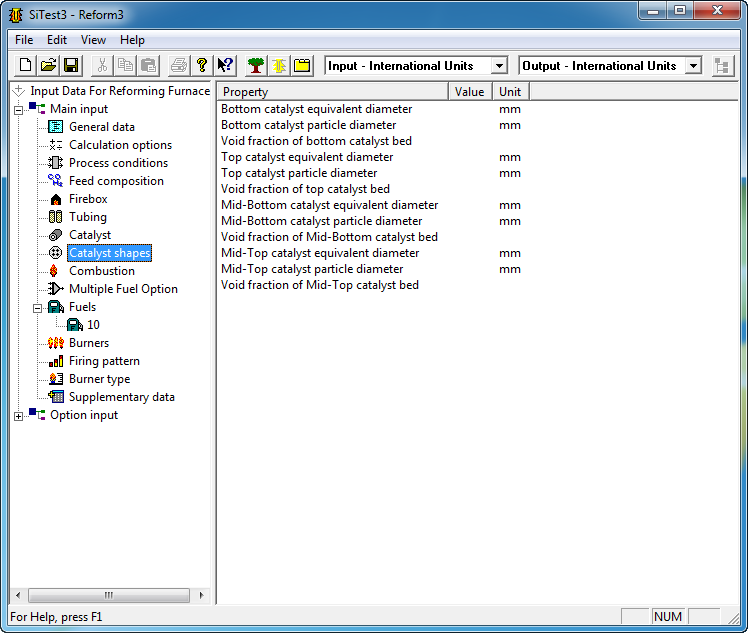Viewport: 748px width, 633px height.
Task: Click the Tubing icon in the tree
Action: (x=56, y=217)
